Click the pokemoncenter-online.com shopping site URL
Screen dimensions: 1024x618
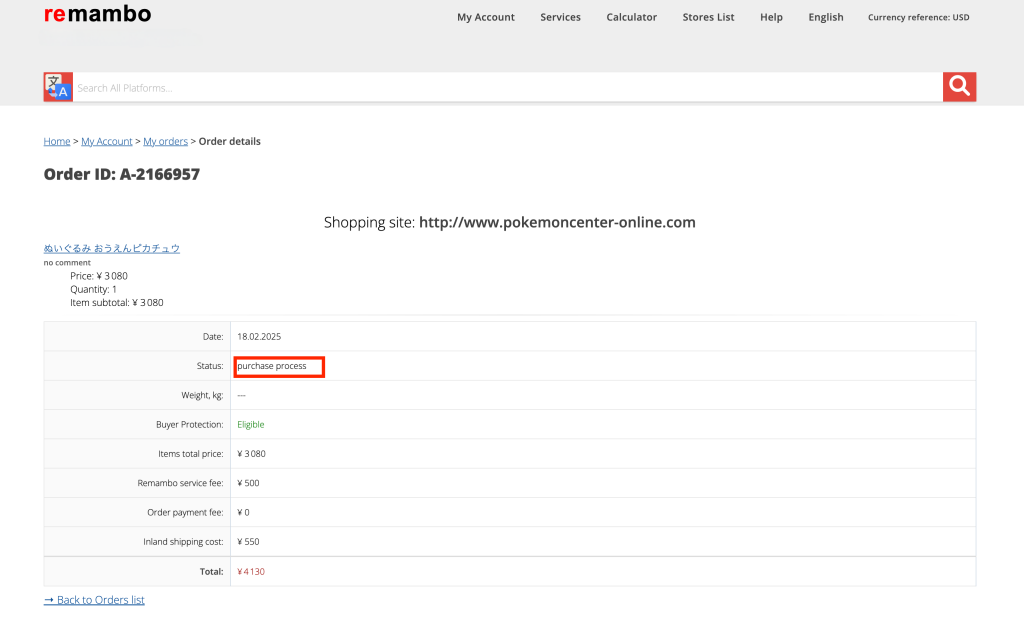tap(557, 222)
